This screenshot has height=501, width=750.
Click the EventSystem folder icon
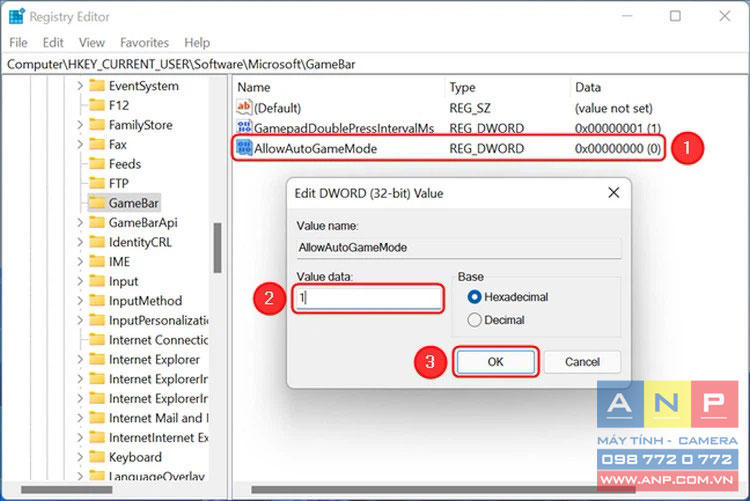tap(97, 86)
